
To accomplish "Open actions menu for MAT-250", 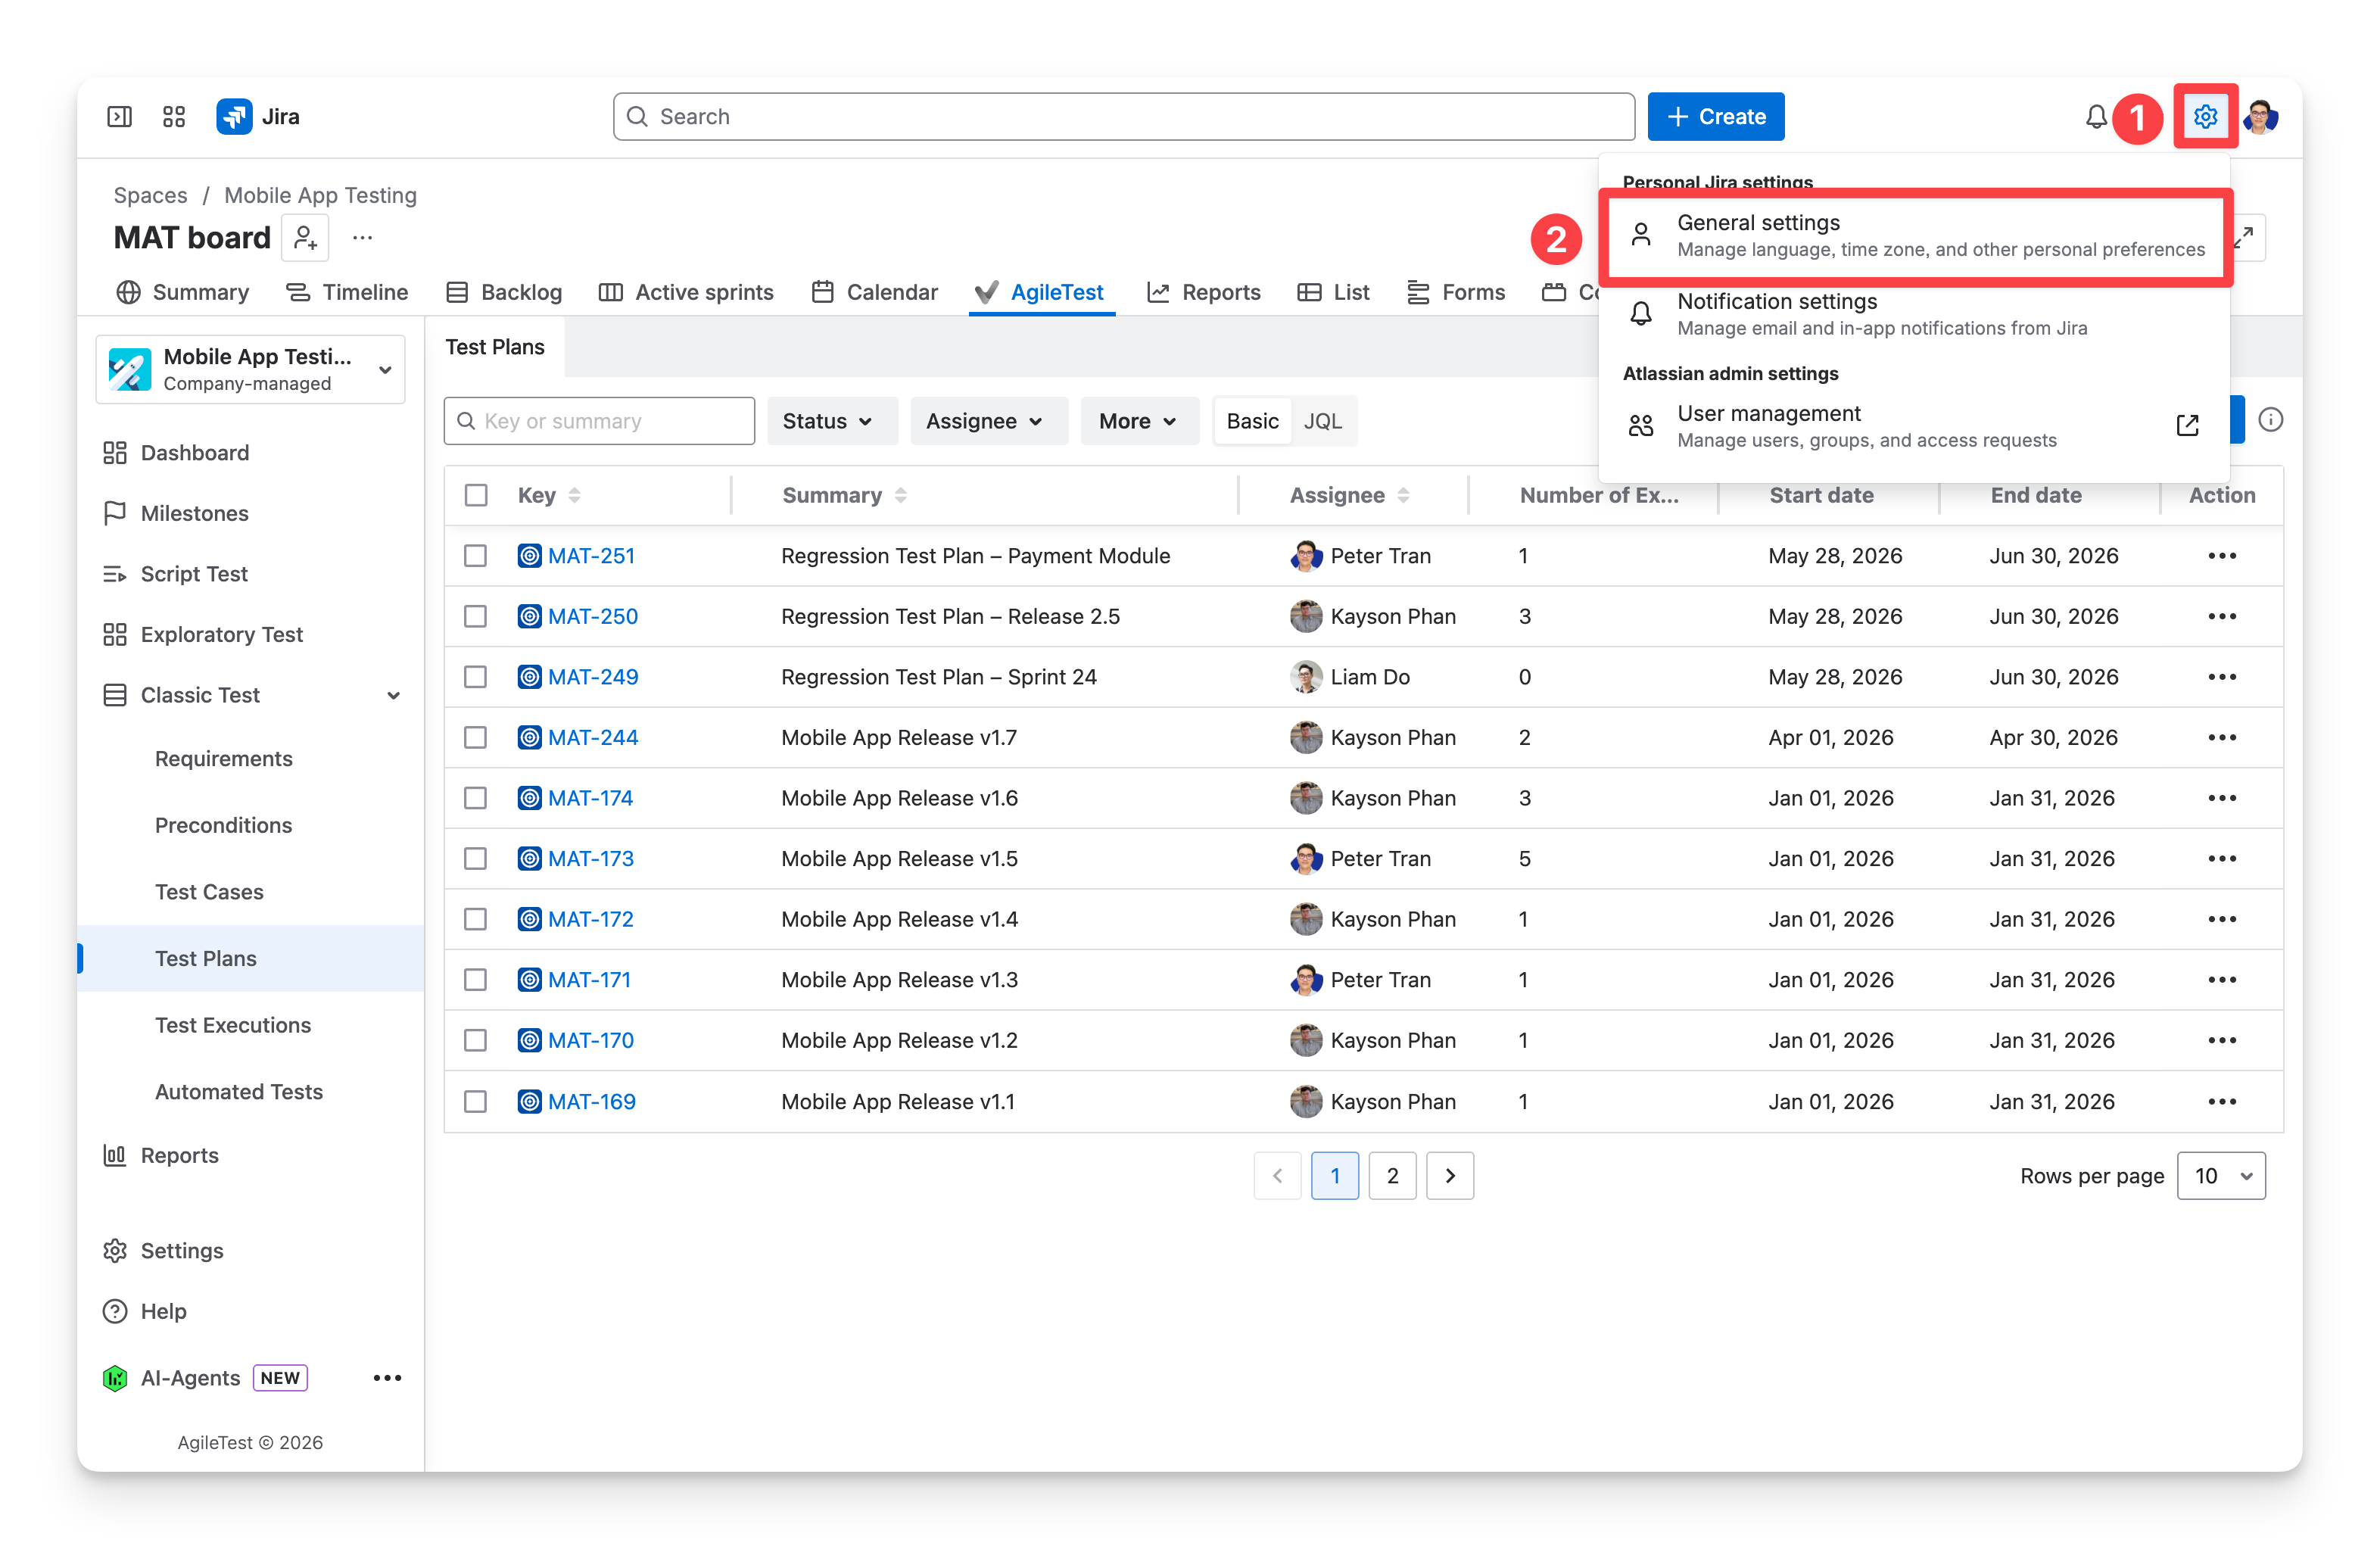I will pyautogui.click(x=2222, y=617).
